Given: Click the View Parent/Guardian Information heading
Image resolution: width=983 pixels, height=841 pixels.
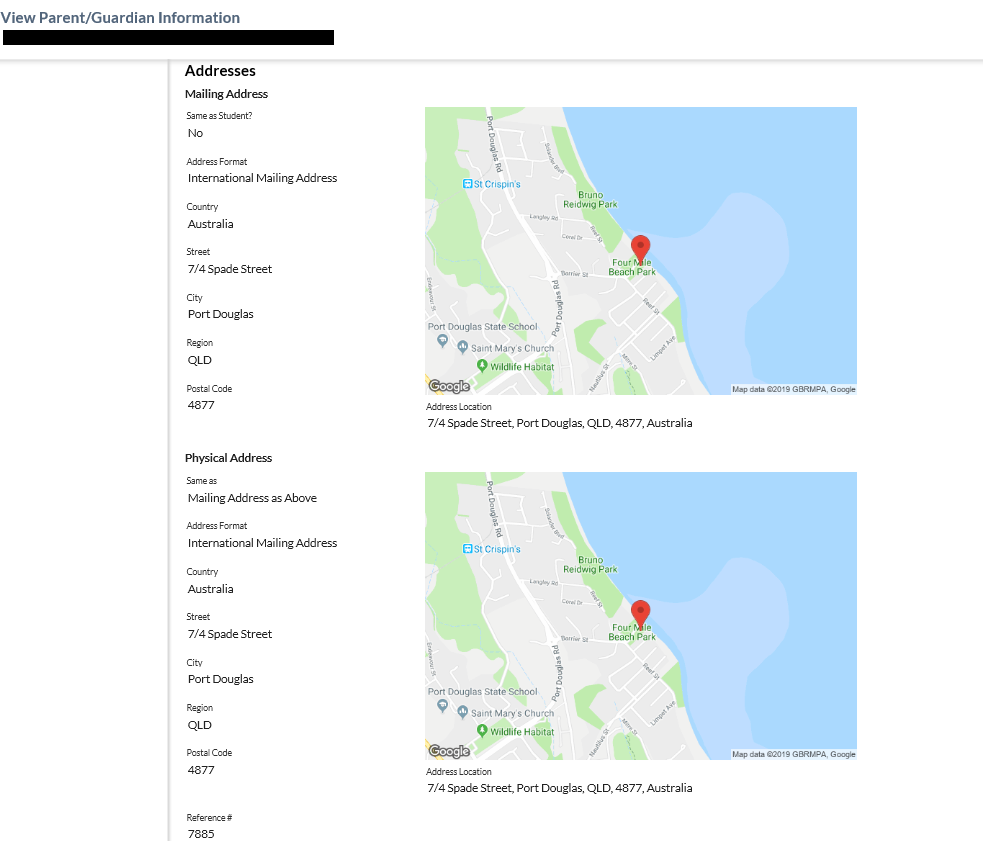Looking at the screenshot, I should (x=120, y=18).
